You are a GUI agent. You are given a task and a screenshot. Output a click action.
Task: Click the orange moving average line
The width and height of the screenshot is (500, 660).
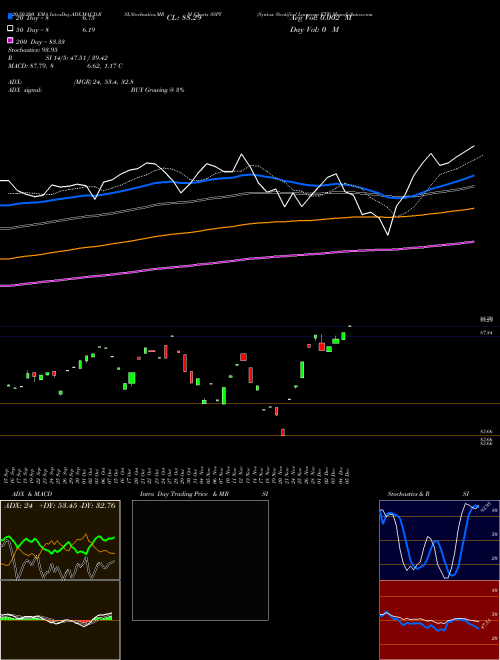tap(236, 226)
